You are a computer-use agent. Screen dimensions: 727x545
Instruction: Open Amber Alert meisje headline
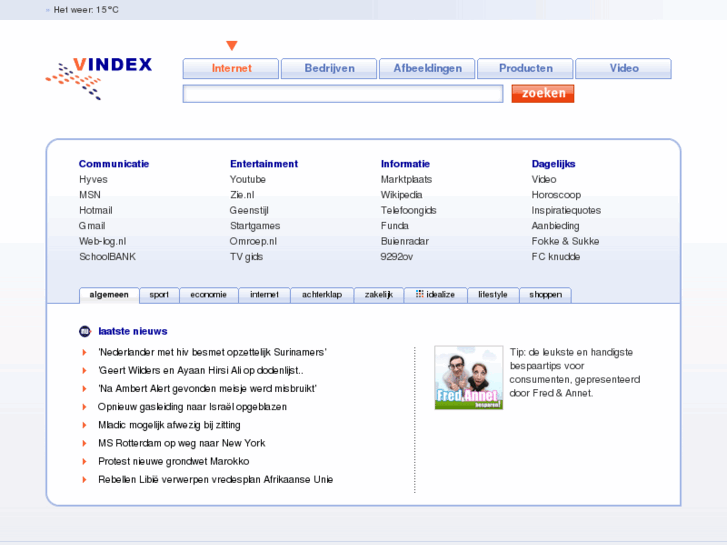click(x=207, y=389)
